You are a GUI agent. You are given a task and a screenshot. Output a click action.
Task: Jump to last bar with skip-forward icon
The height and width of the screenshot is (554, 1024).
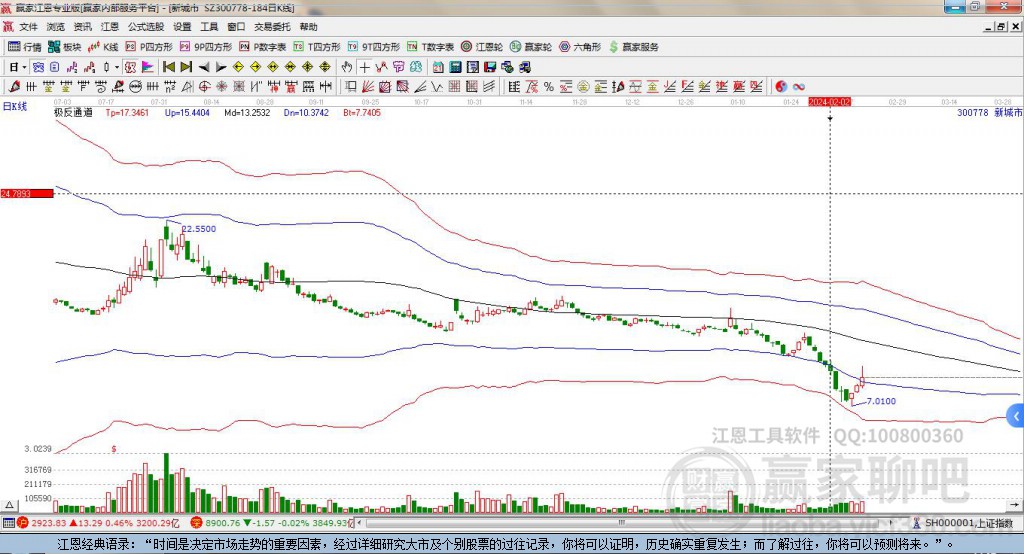[186, 67]
